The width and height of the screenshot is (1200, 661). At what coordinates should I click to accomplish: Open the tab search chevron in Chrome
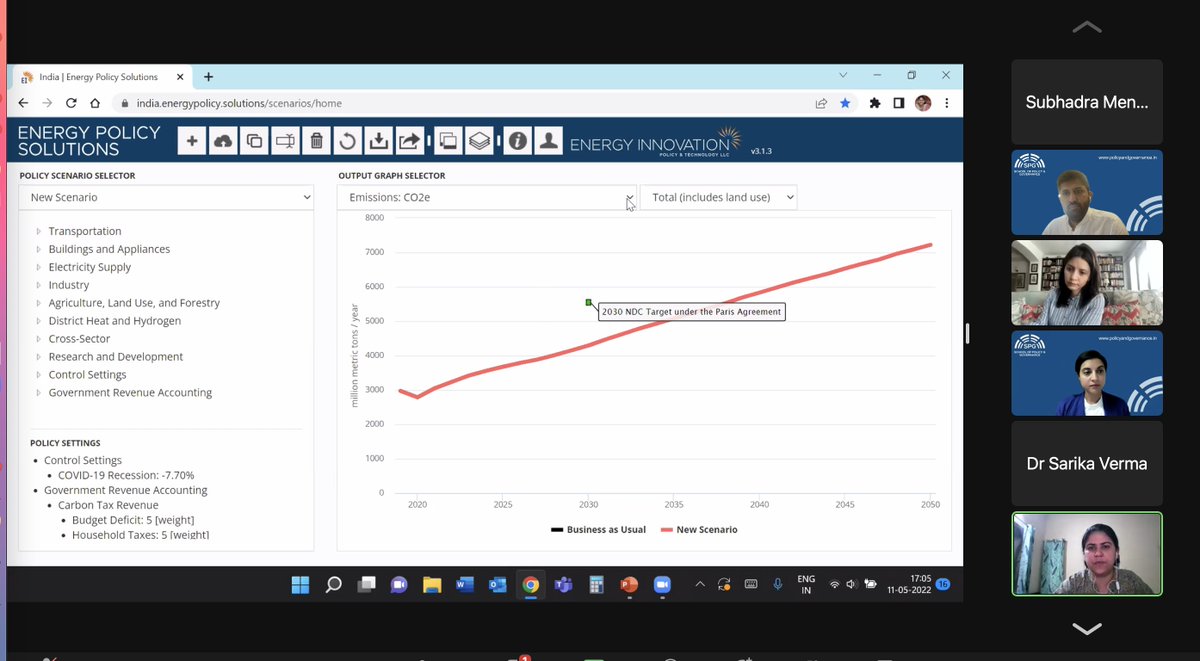pos(843,75)
